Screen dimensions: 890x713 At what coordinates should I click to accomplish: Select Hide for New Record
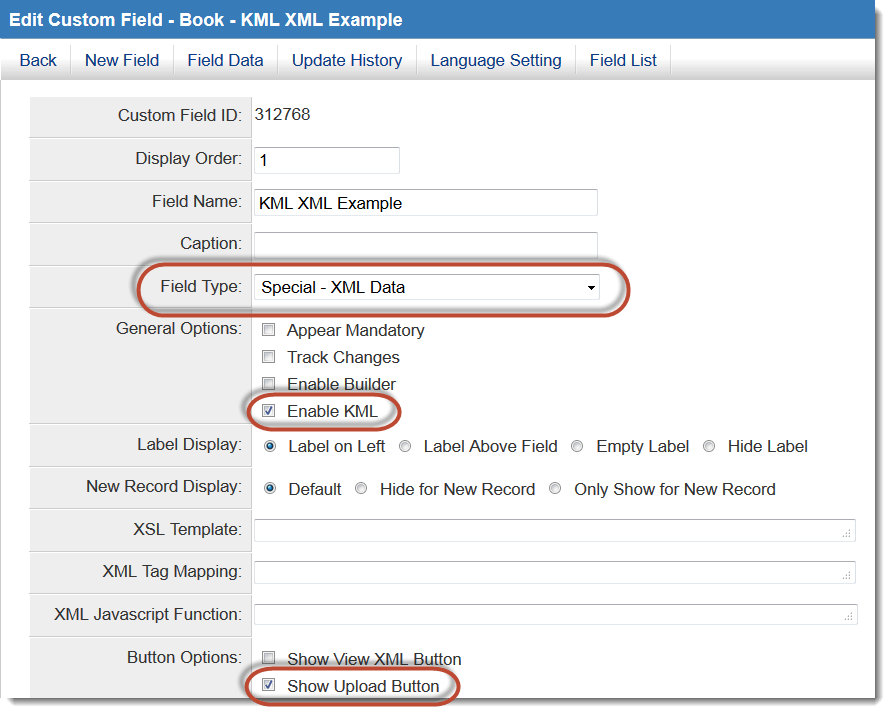(x=360, y=489)
